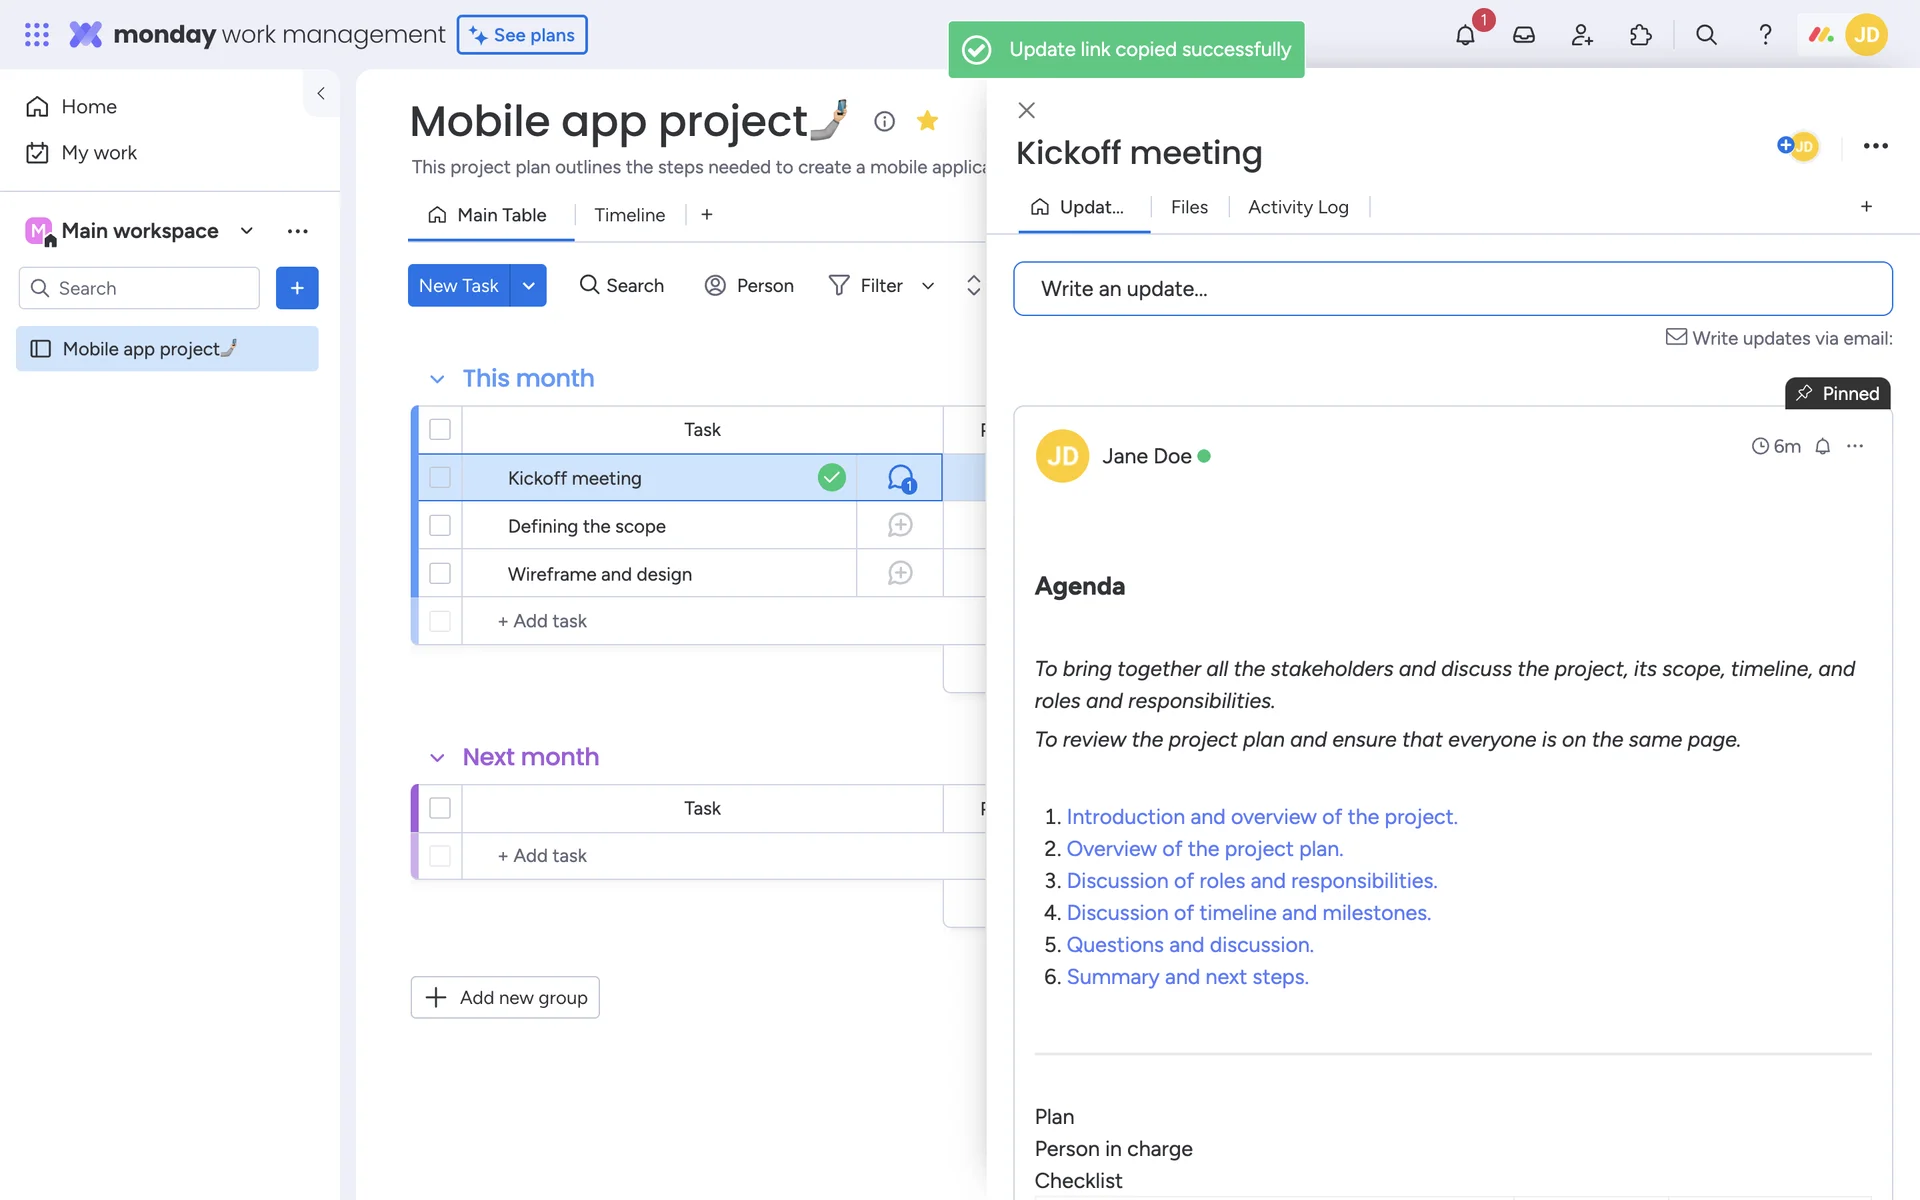The image size is (1920, 1200).
Task: Click the Add new group button
Action: tap(505, 997)
